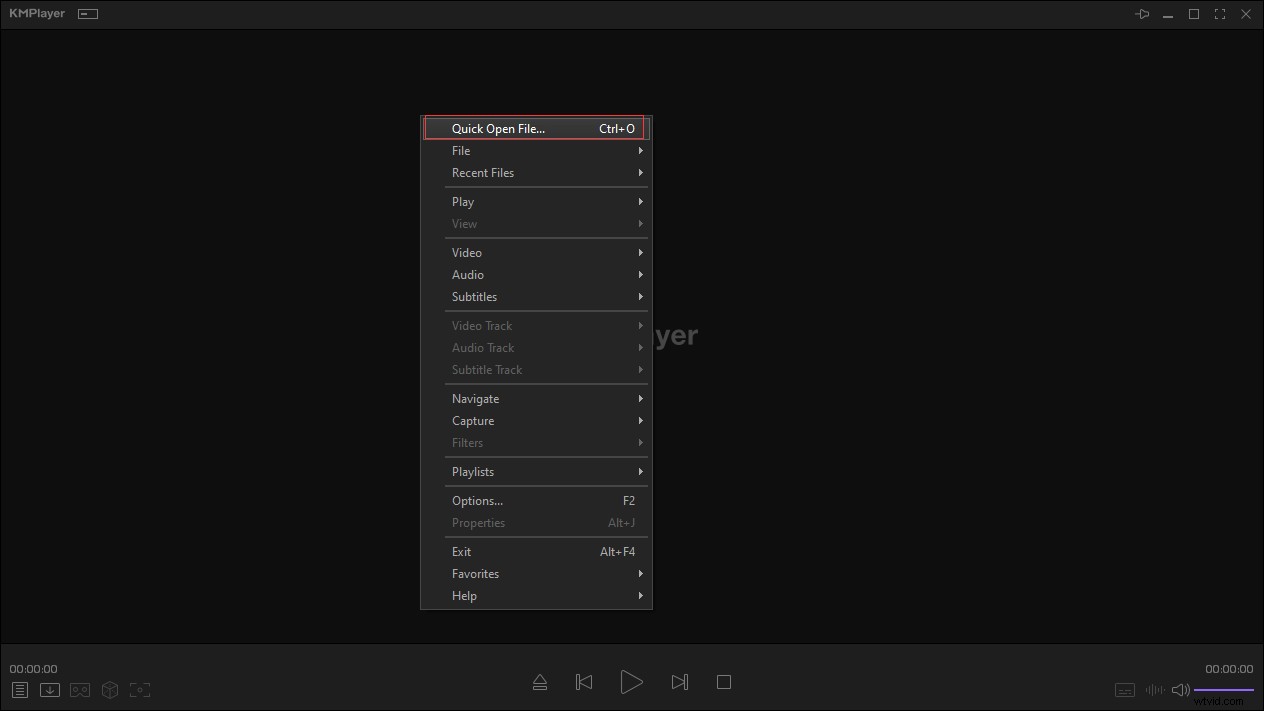Click the 3D cube playback icon
The image size is (1264, 711).
109,690
